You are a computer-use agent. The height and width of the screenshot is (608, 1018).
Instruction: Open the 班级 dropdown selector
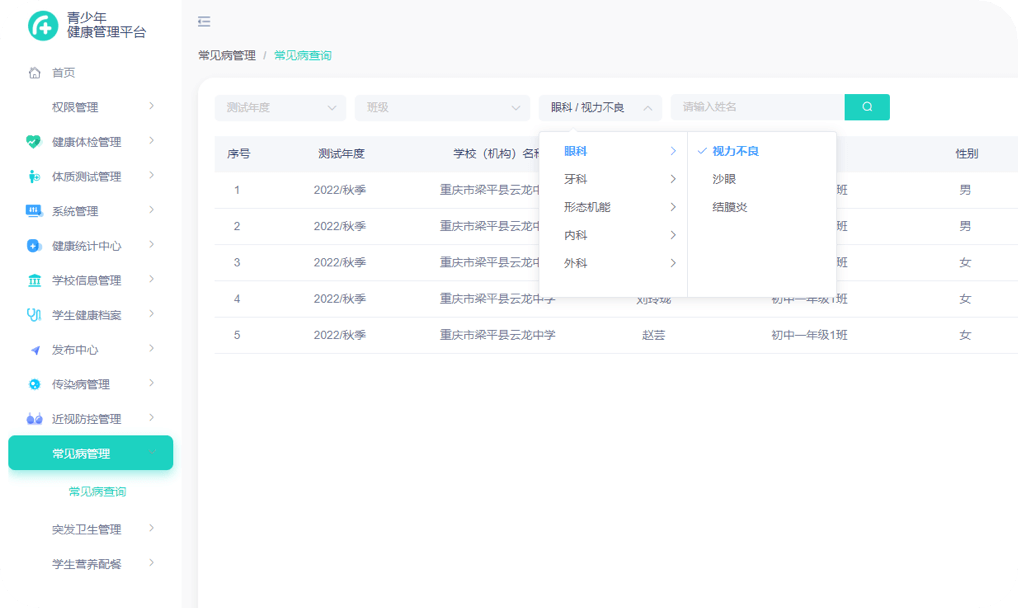[442, 108]
